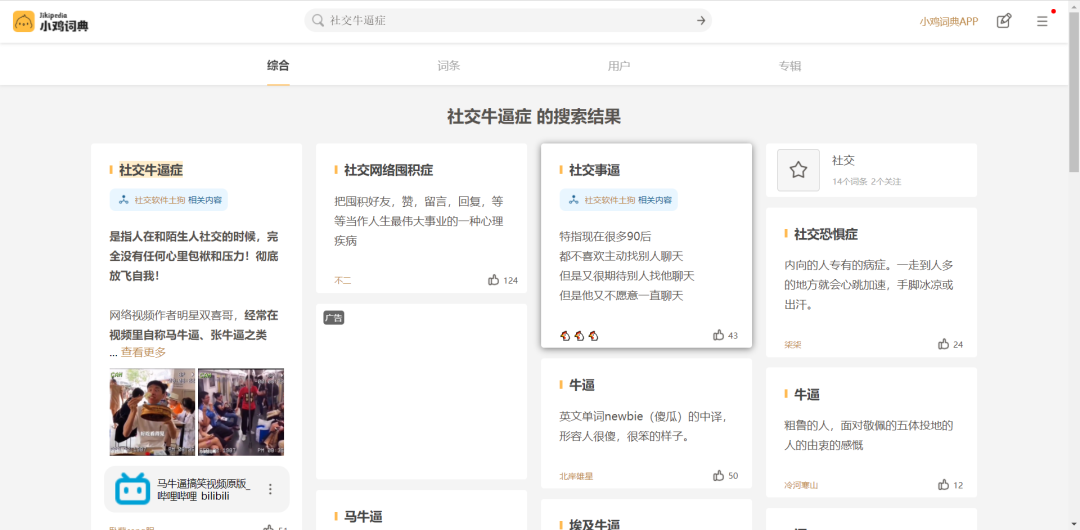The width and height of the screenshot is (1080, 530).
Task: Open author 柒柒 profile
Action: [x=792, y=344]
